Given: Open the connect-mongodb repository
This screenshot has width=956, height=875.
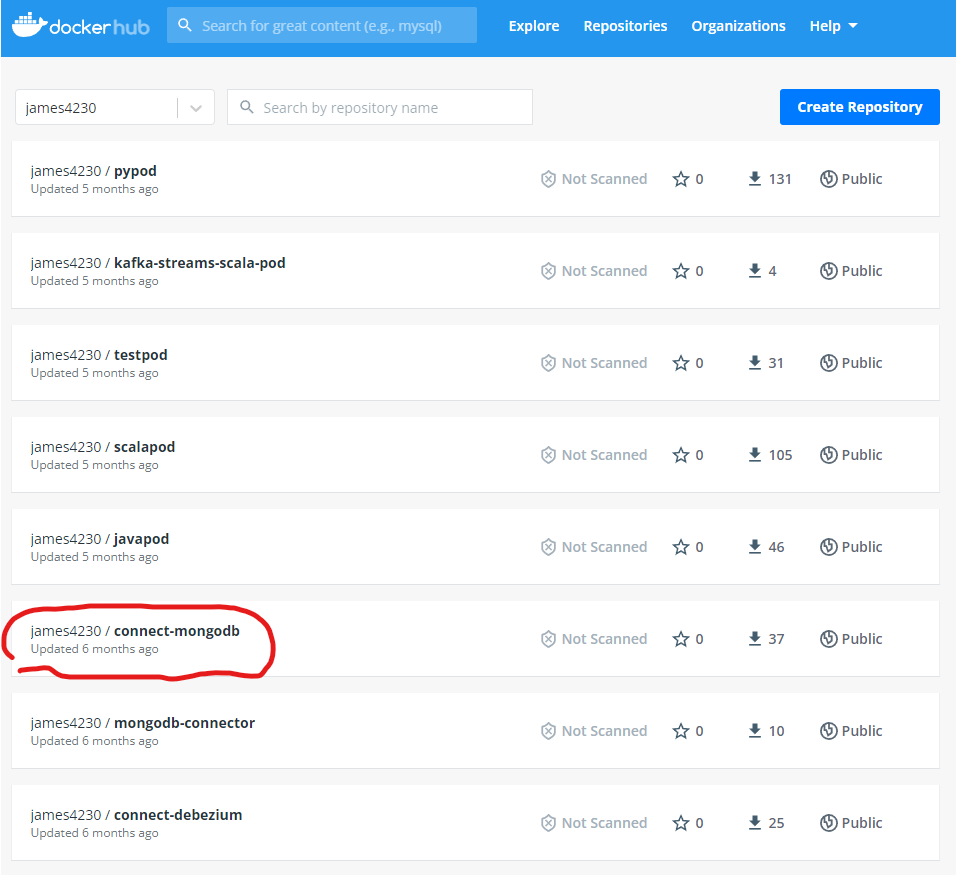Looking at the screenshot, I should coord(176,630).
